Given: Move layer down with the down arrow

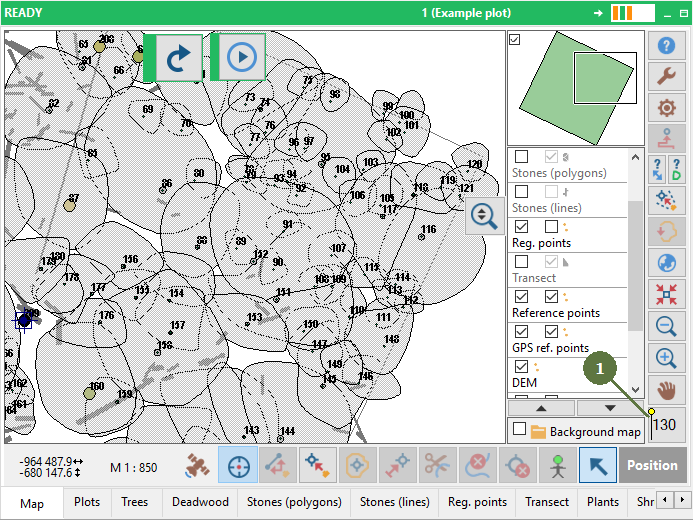Looking at the screenshot, I should (x=610, y=408).
